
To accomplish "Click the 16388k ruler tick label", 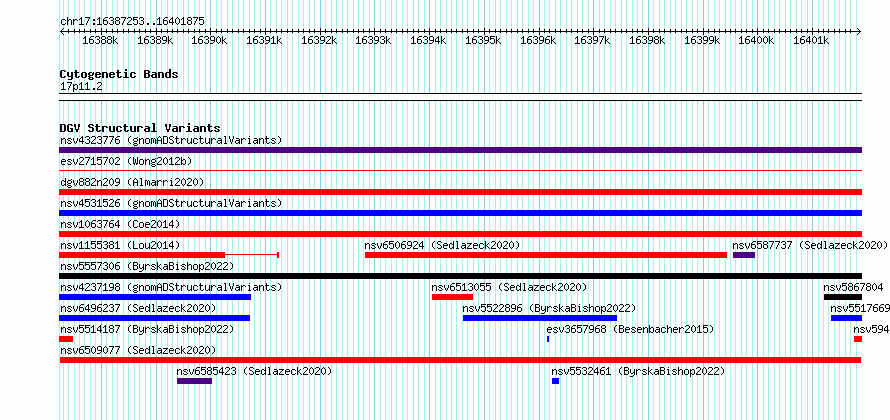I will pyautogui.click(x=100, y=40).
